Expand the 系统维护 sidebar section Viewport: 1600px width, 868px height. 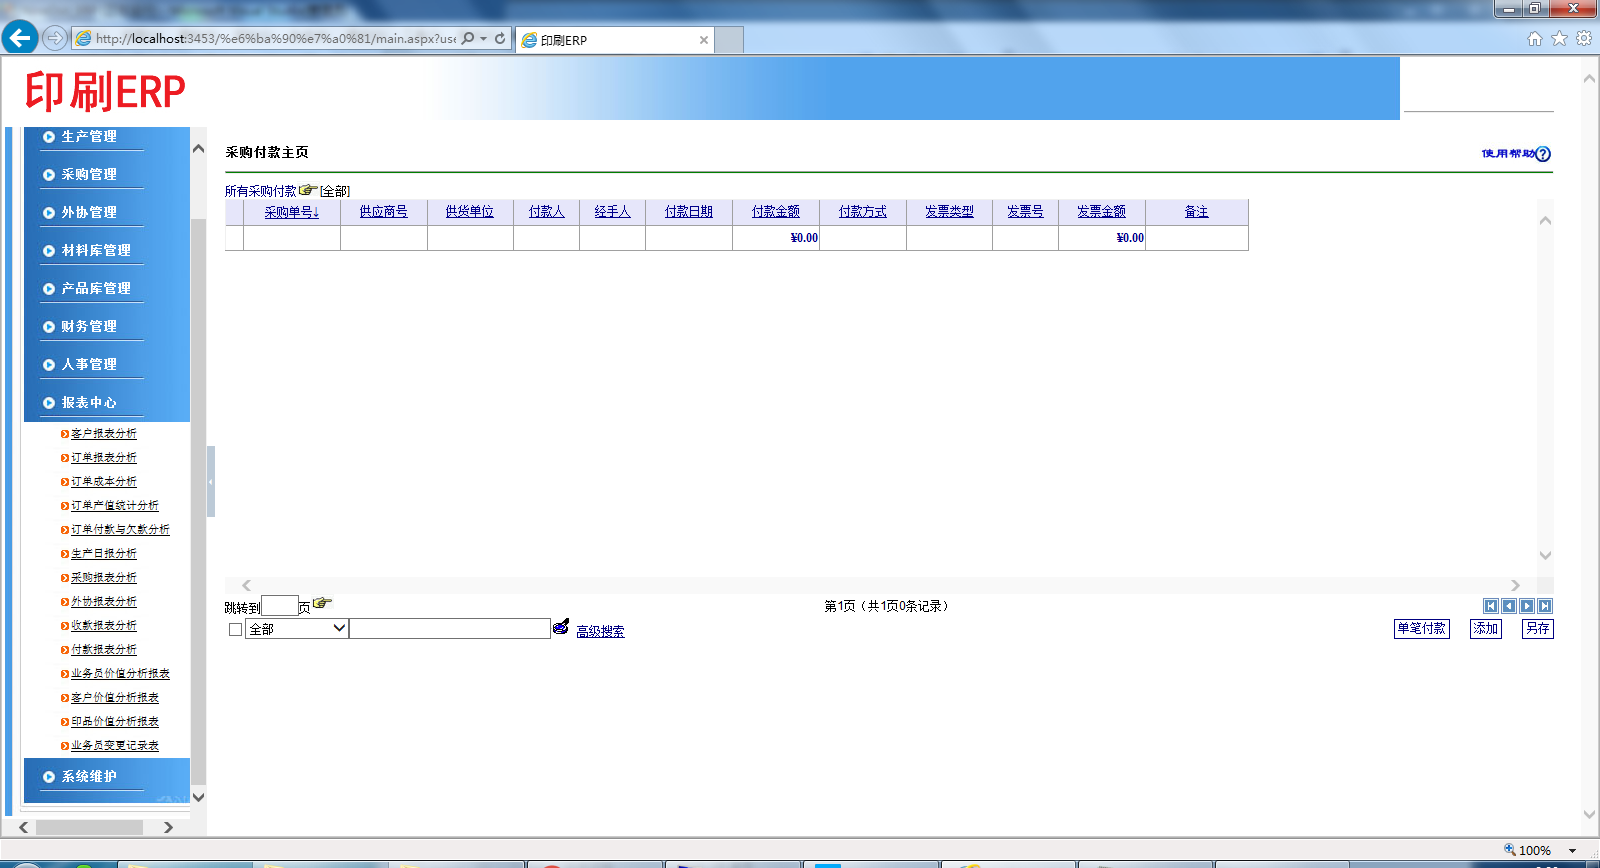(89, 777)
